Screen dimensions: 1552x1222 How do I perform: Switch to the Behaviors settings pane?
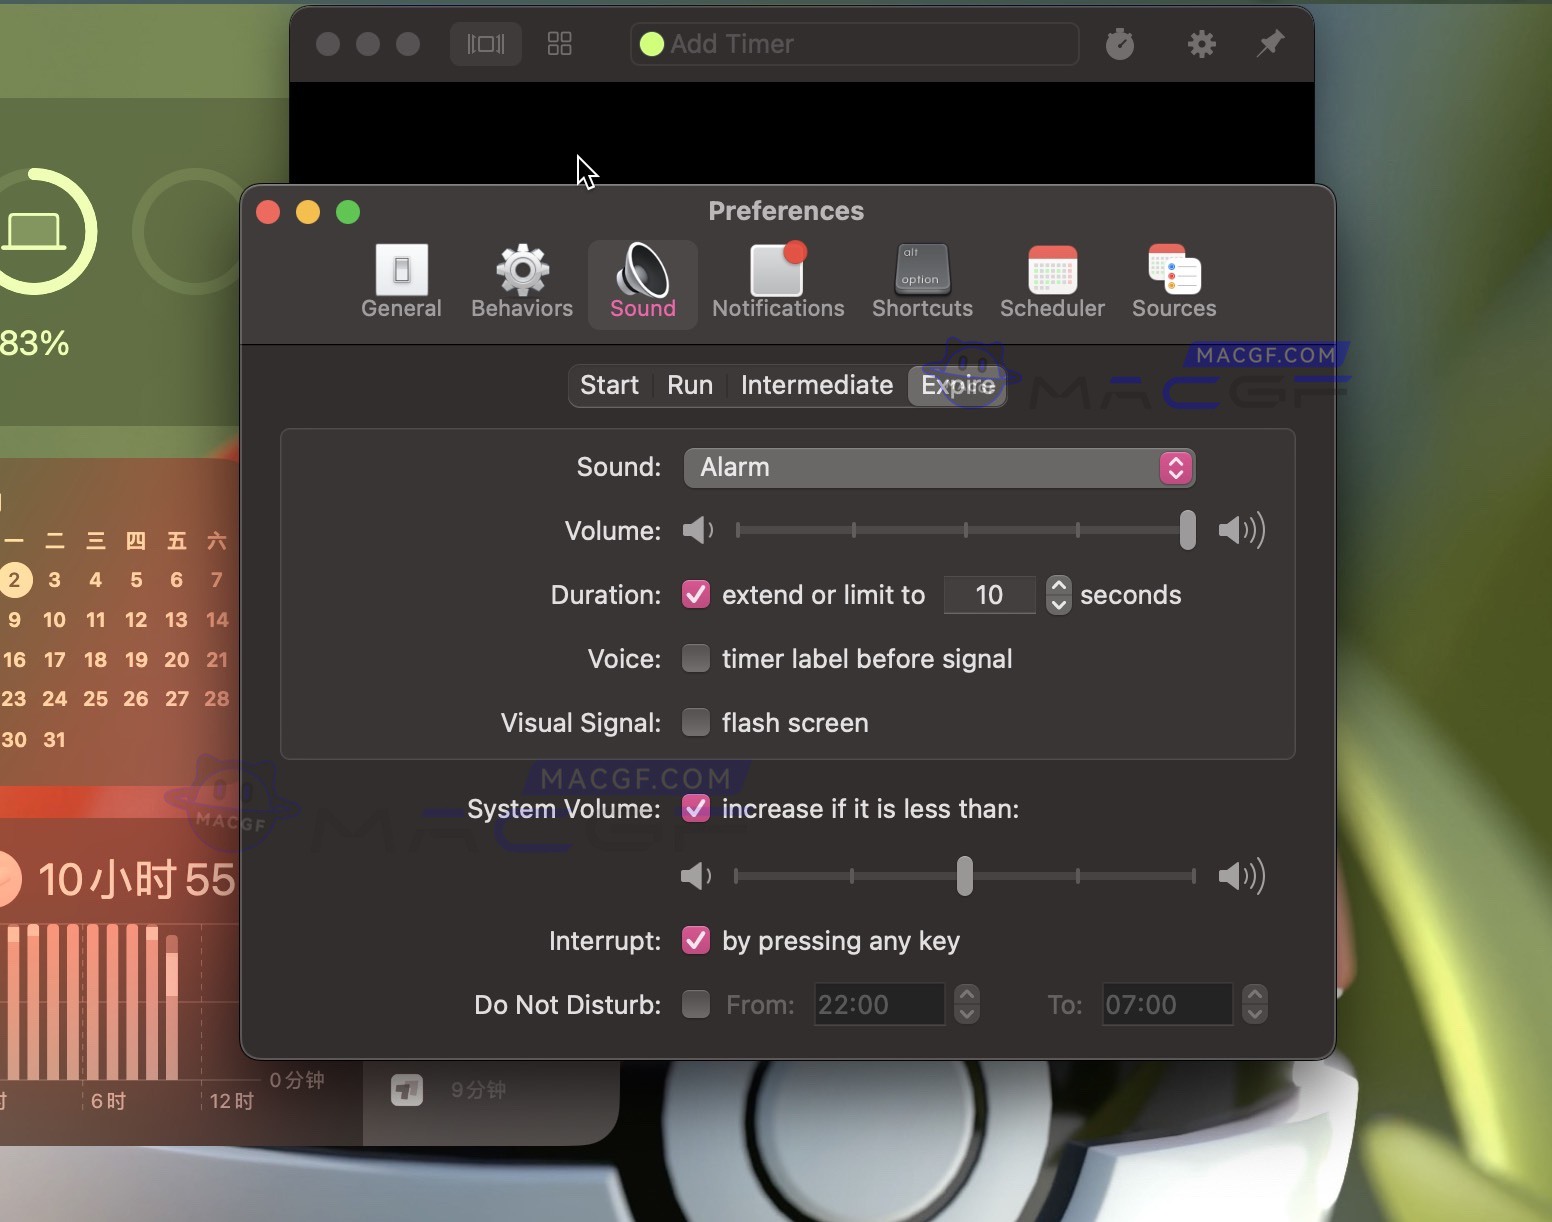520,282
